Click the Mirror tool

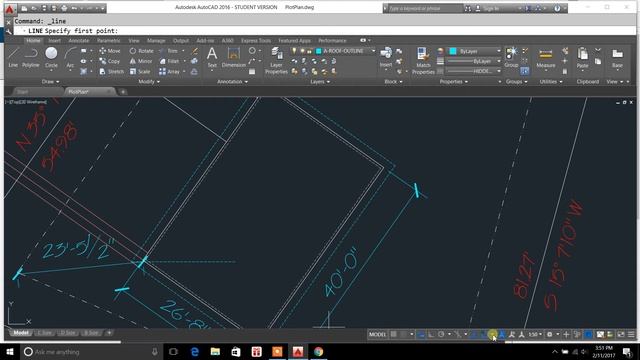[141, 61]
